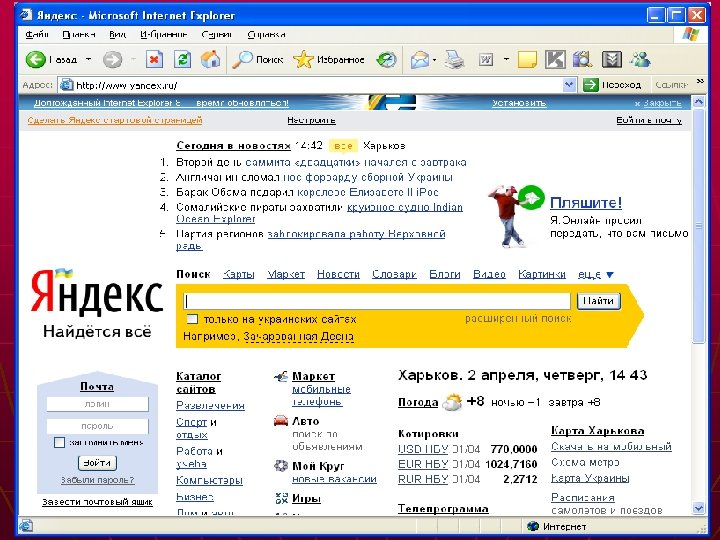Toggle 'запомнить меня' checkbox
Screen dimensions: 720x540
coord(59,443)
